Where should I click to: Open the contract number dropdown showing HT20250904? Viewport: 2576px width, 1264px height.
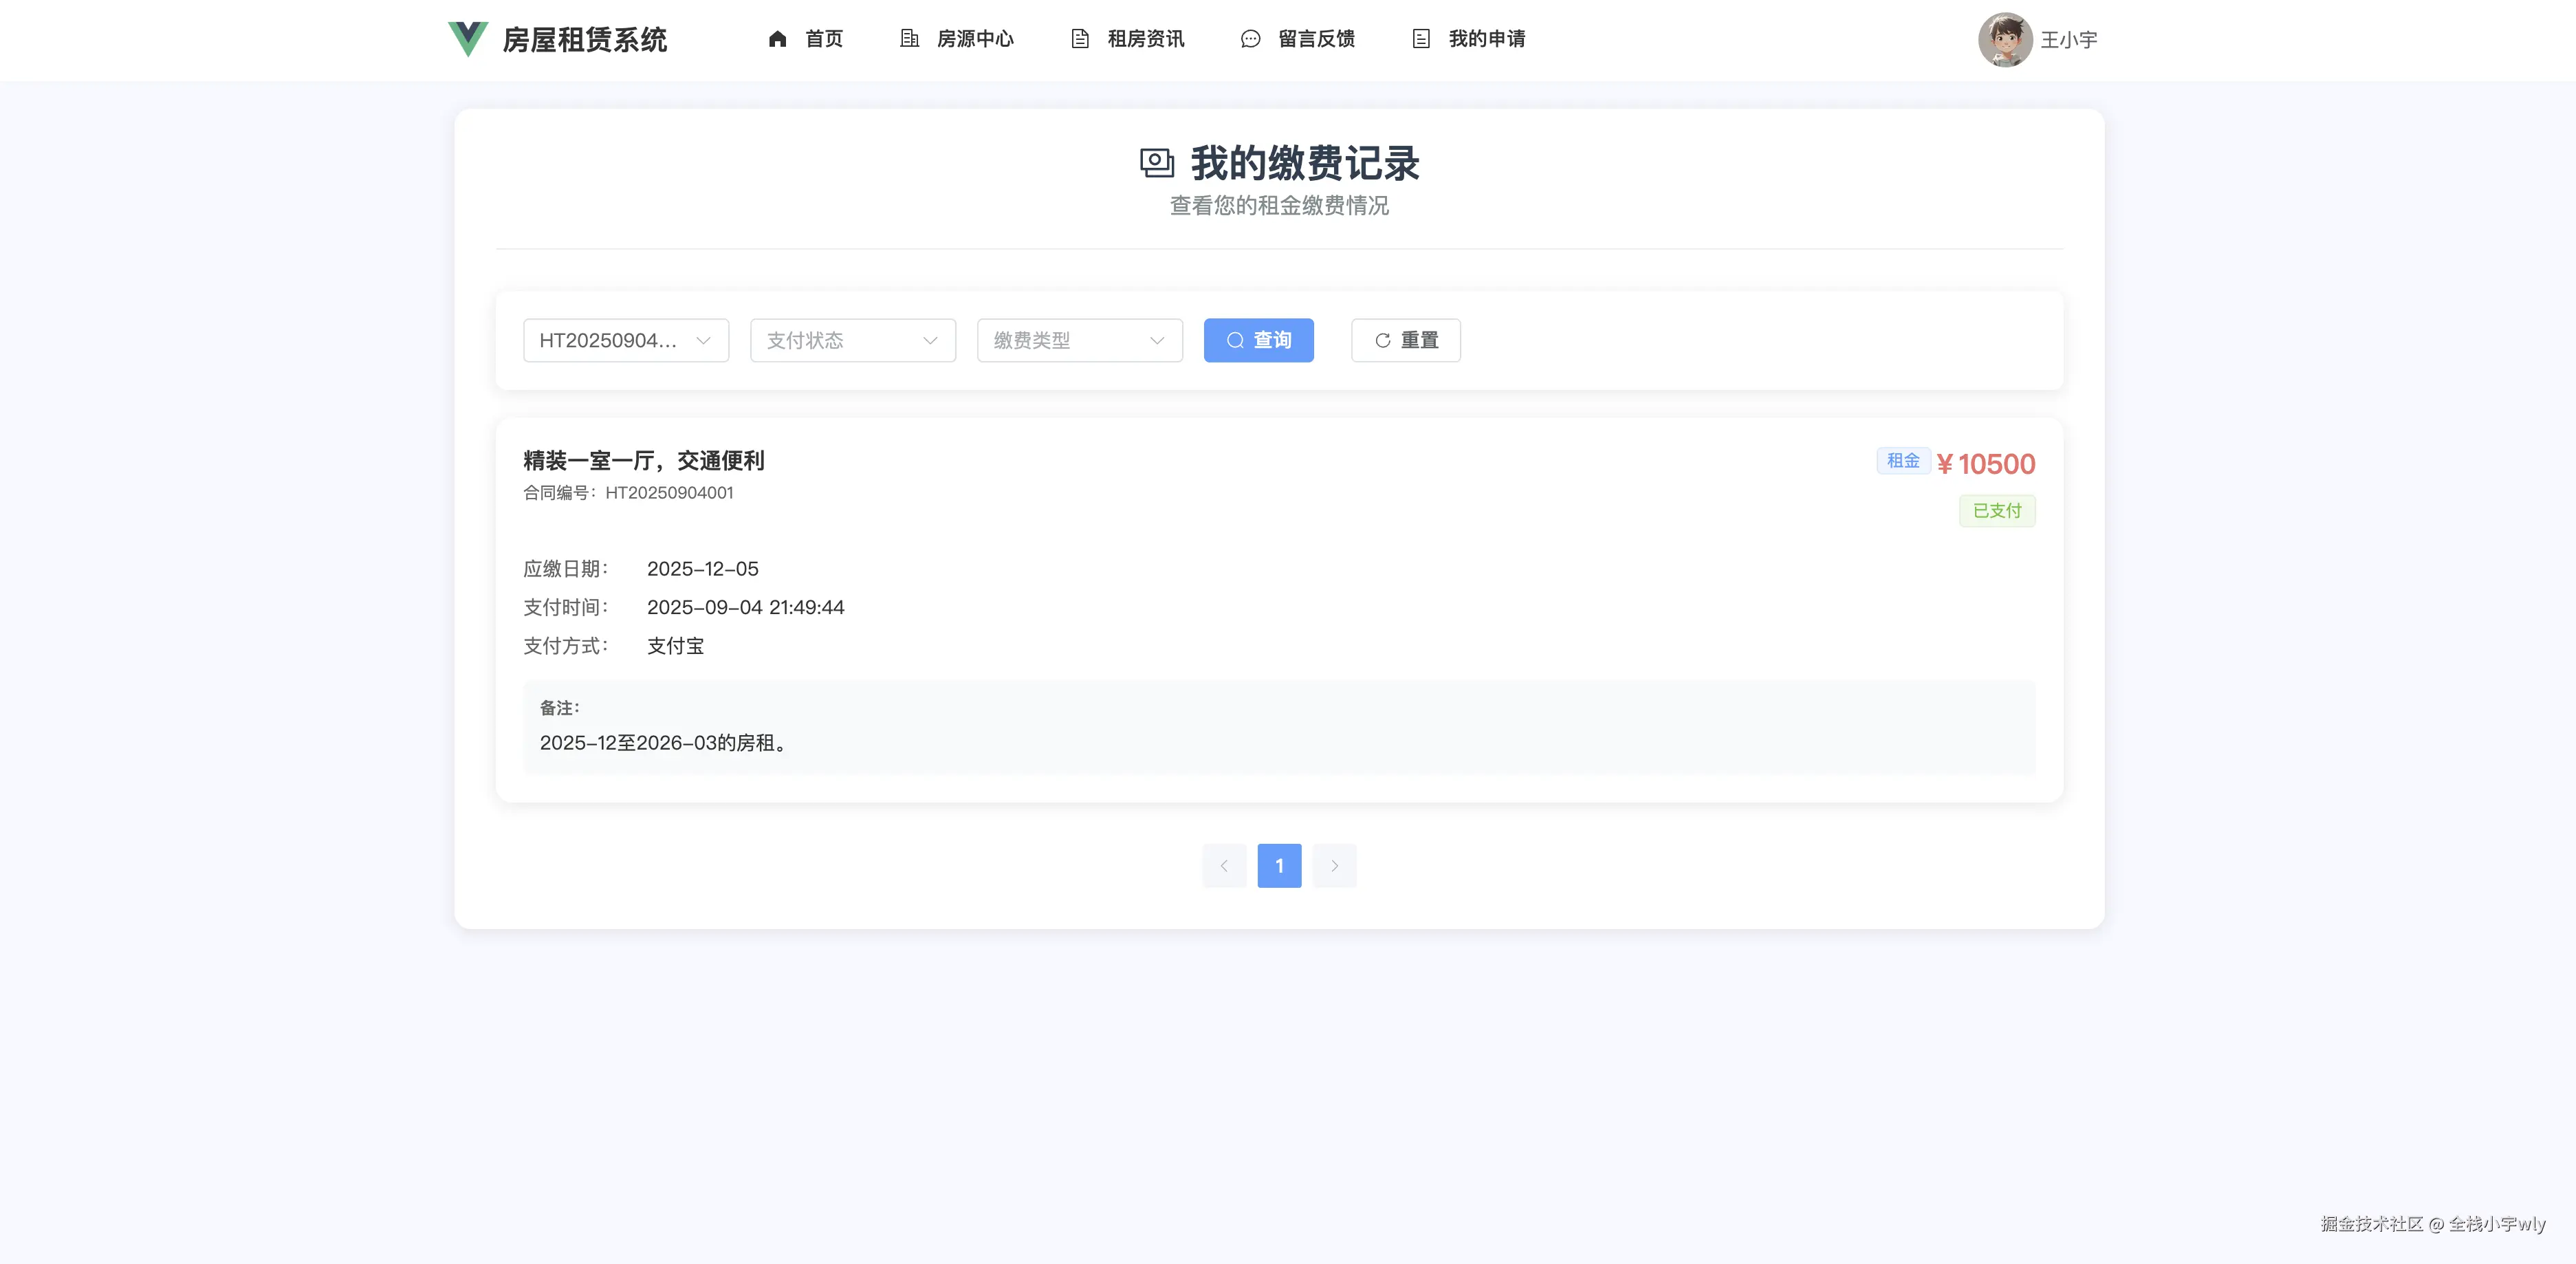(x=625, y=340)
